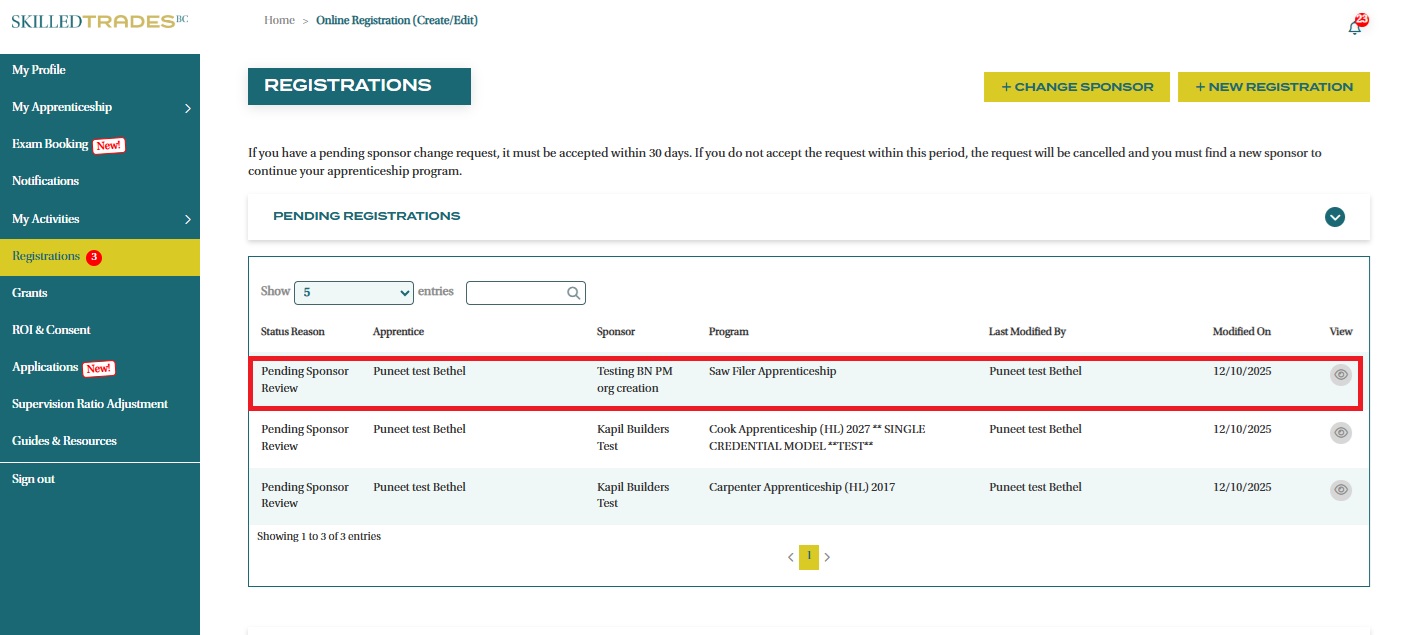Viewport: 1415px width, 635px height.
Task: Open the Show entries dropdown
Action: click(353, 293)
